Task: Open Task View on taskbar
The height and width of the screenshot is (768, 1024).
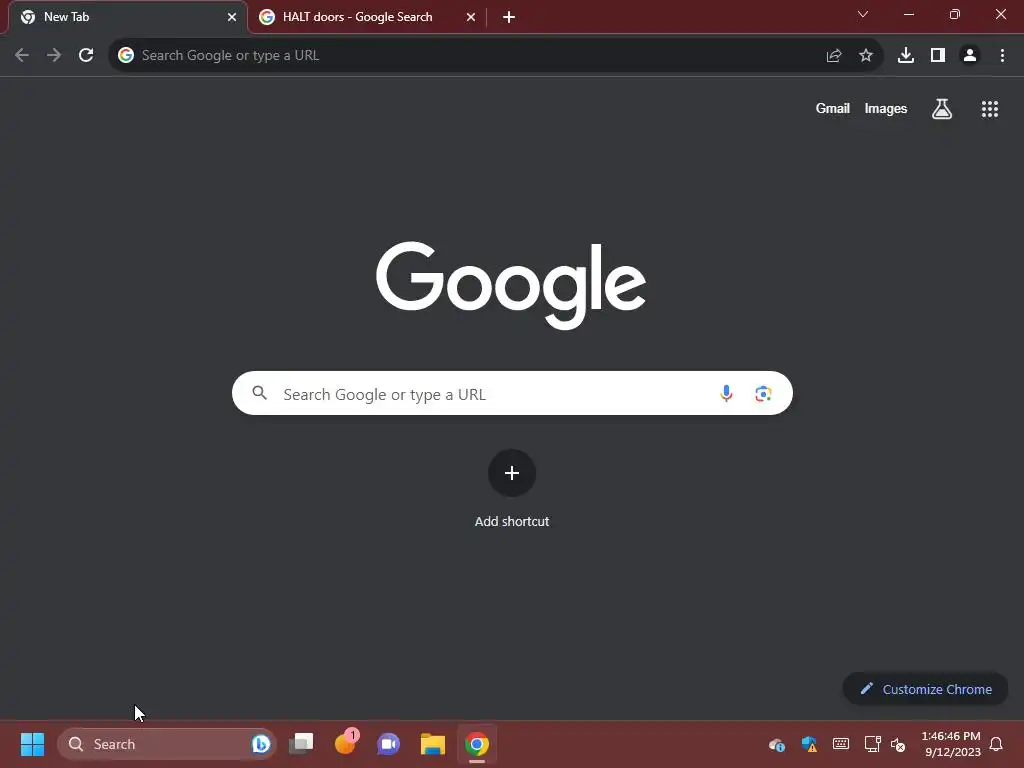Action: coord(302,744)
